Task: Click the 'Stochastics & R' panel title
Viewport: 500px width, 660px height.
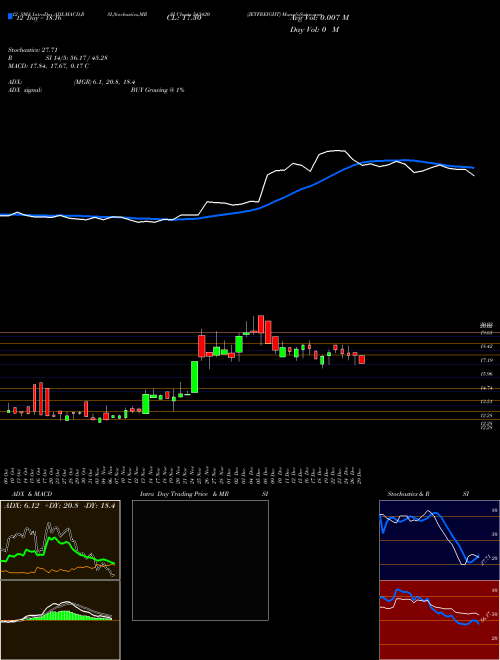Action: click(409, 494)
